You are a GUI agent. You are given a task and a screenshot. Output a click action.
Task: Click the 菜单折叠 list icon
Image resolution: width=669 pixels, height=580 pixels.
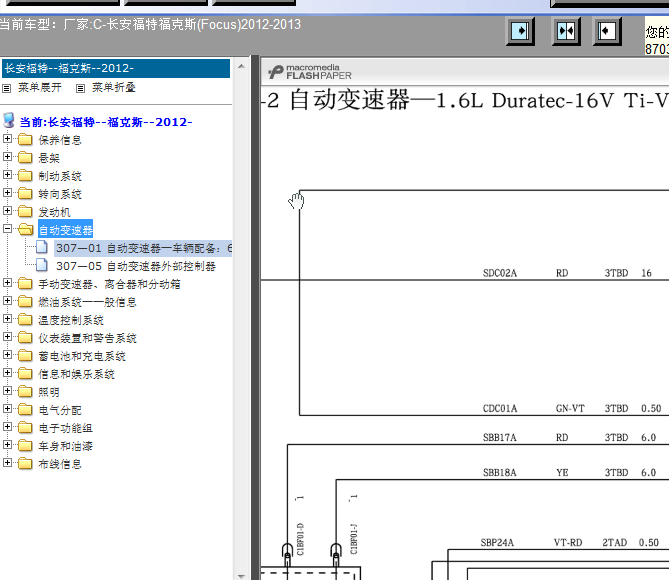point(80,88)
